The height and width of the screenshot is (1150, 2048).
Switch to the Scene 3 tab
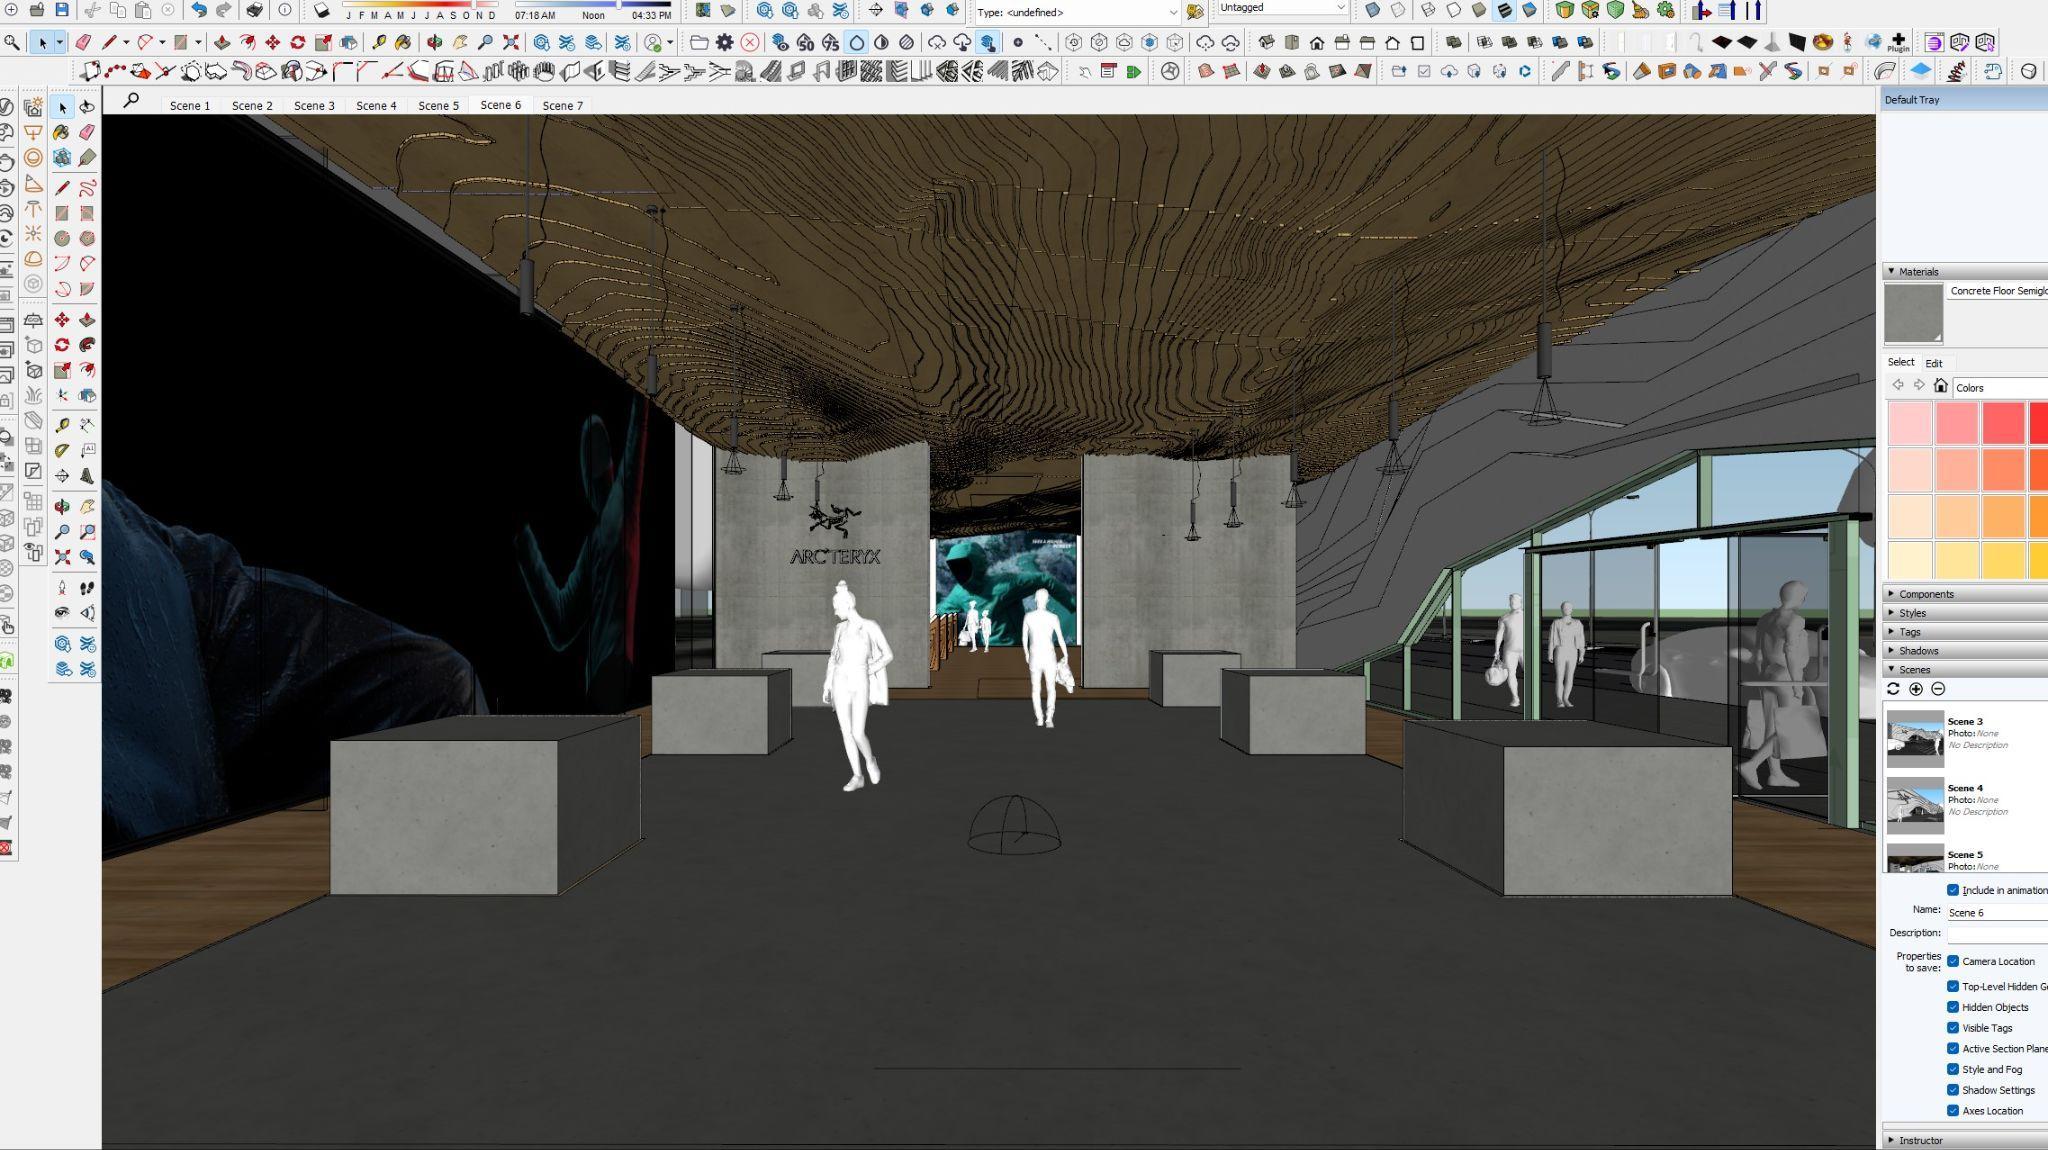pos(314,105)
